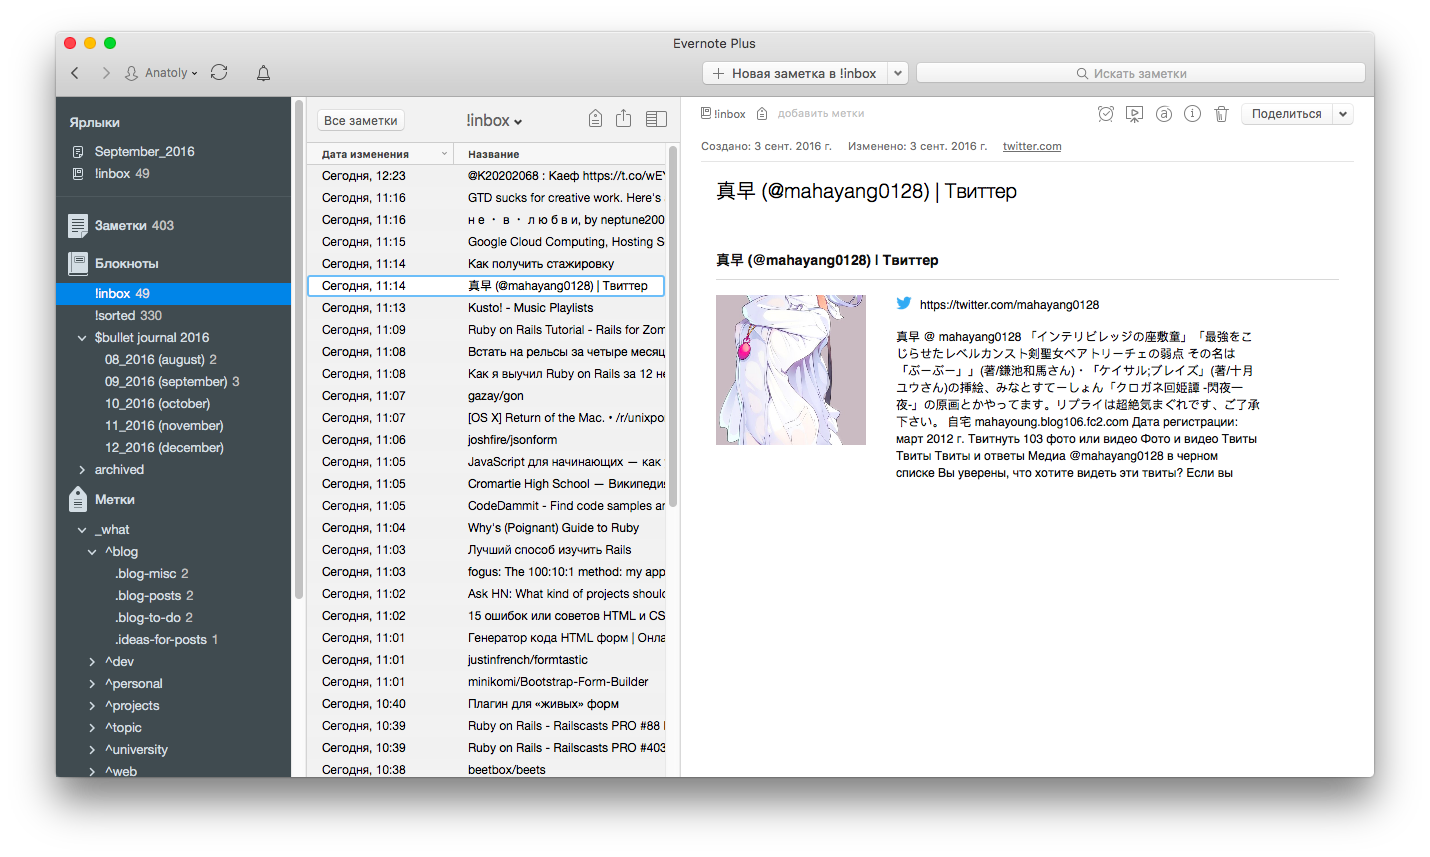
Task: Expand the ^topic tag group
Action: click(x=92, y=728)
